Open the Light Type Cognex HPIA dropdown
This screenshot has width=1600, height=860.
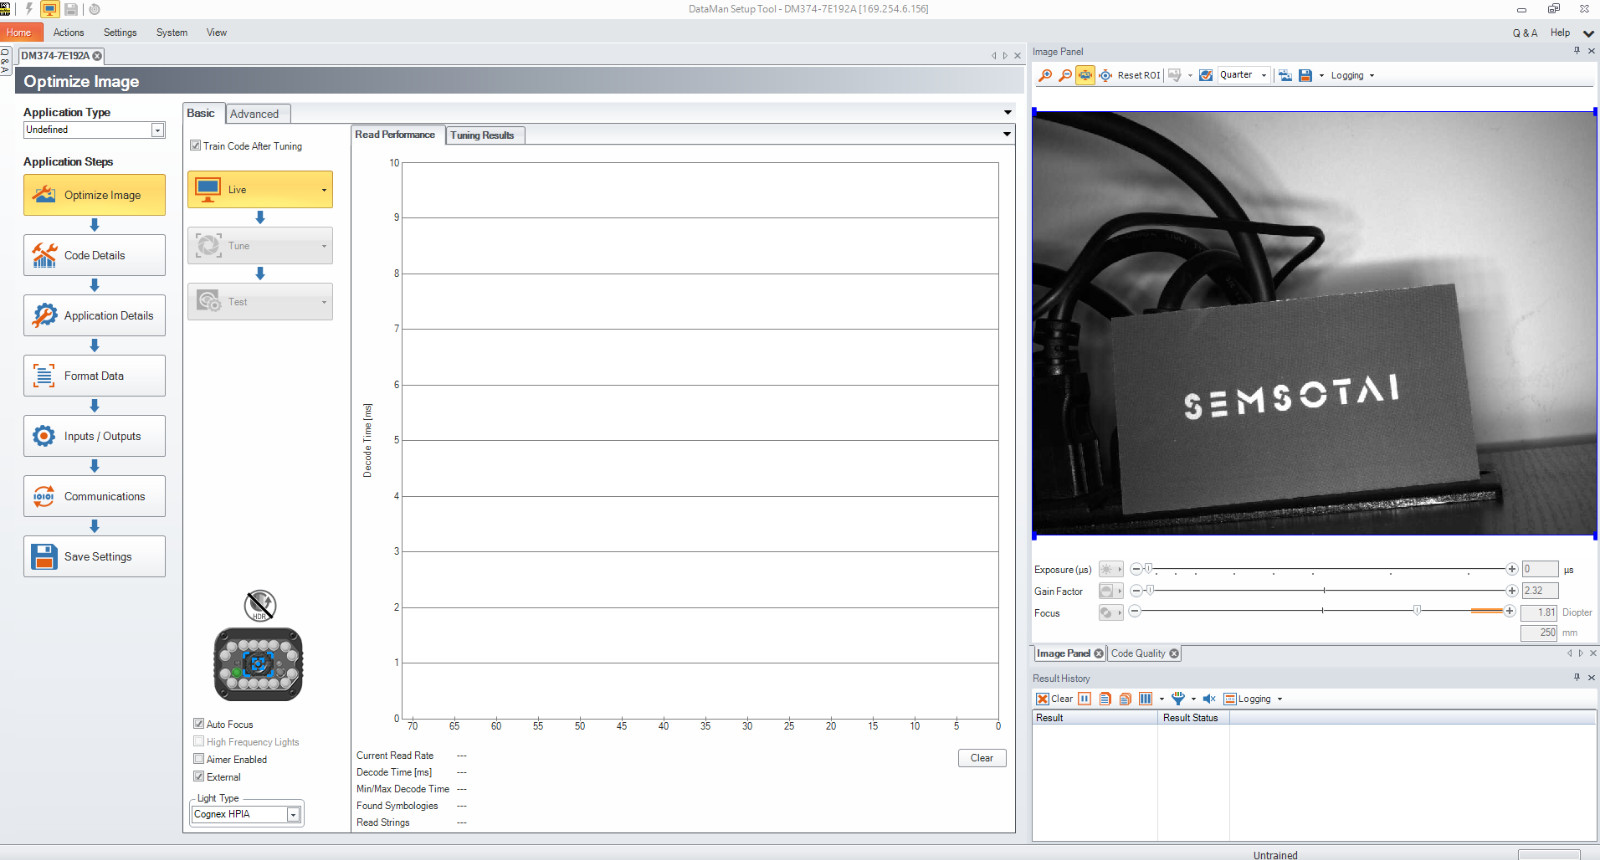pos(293,815)
